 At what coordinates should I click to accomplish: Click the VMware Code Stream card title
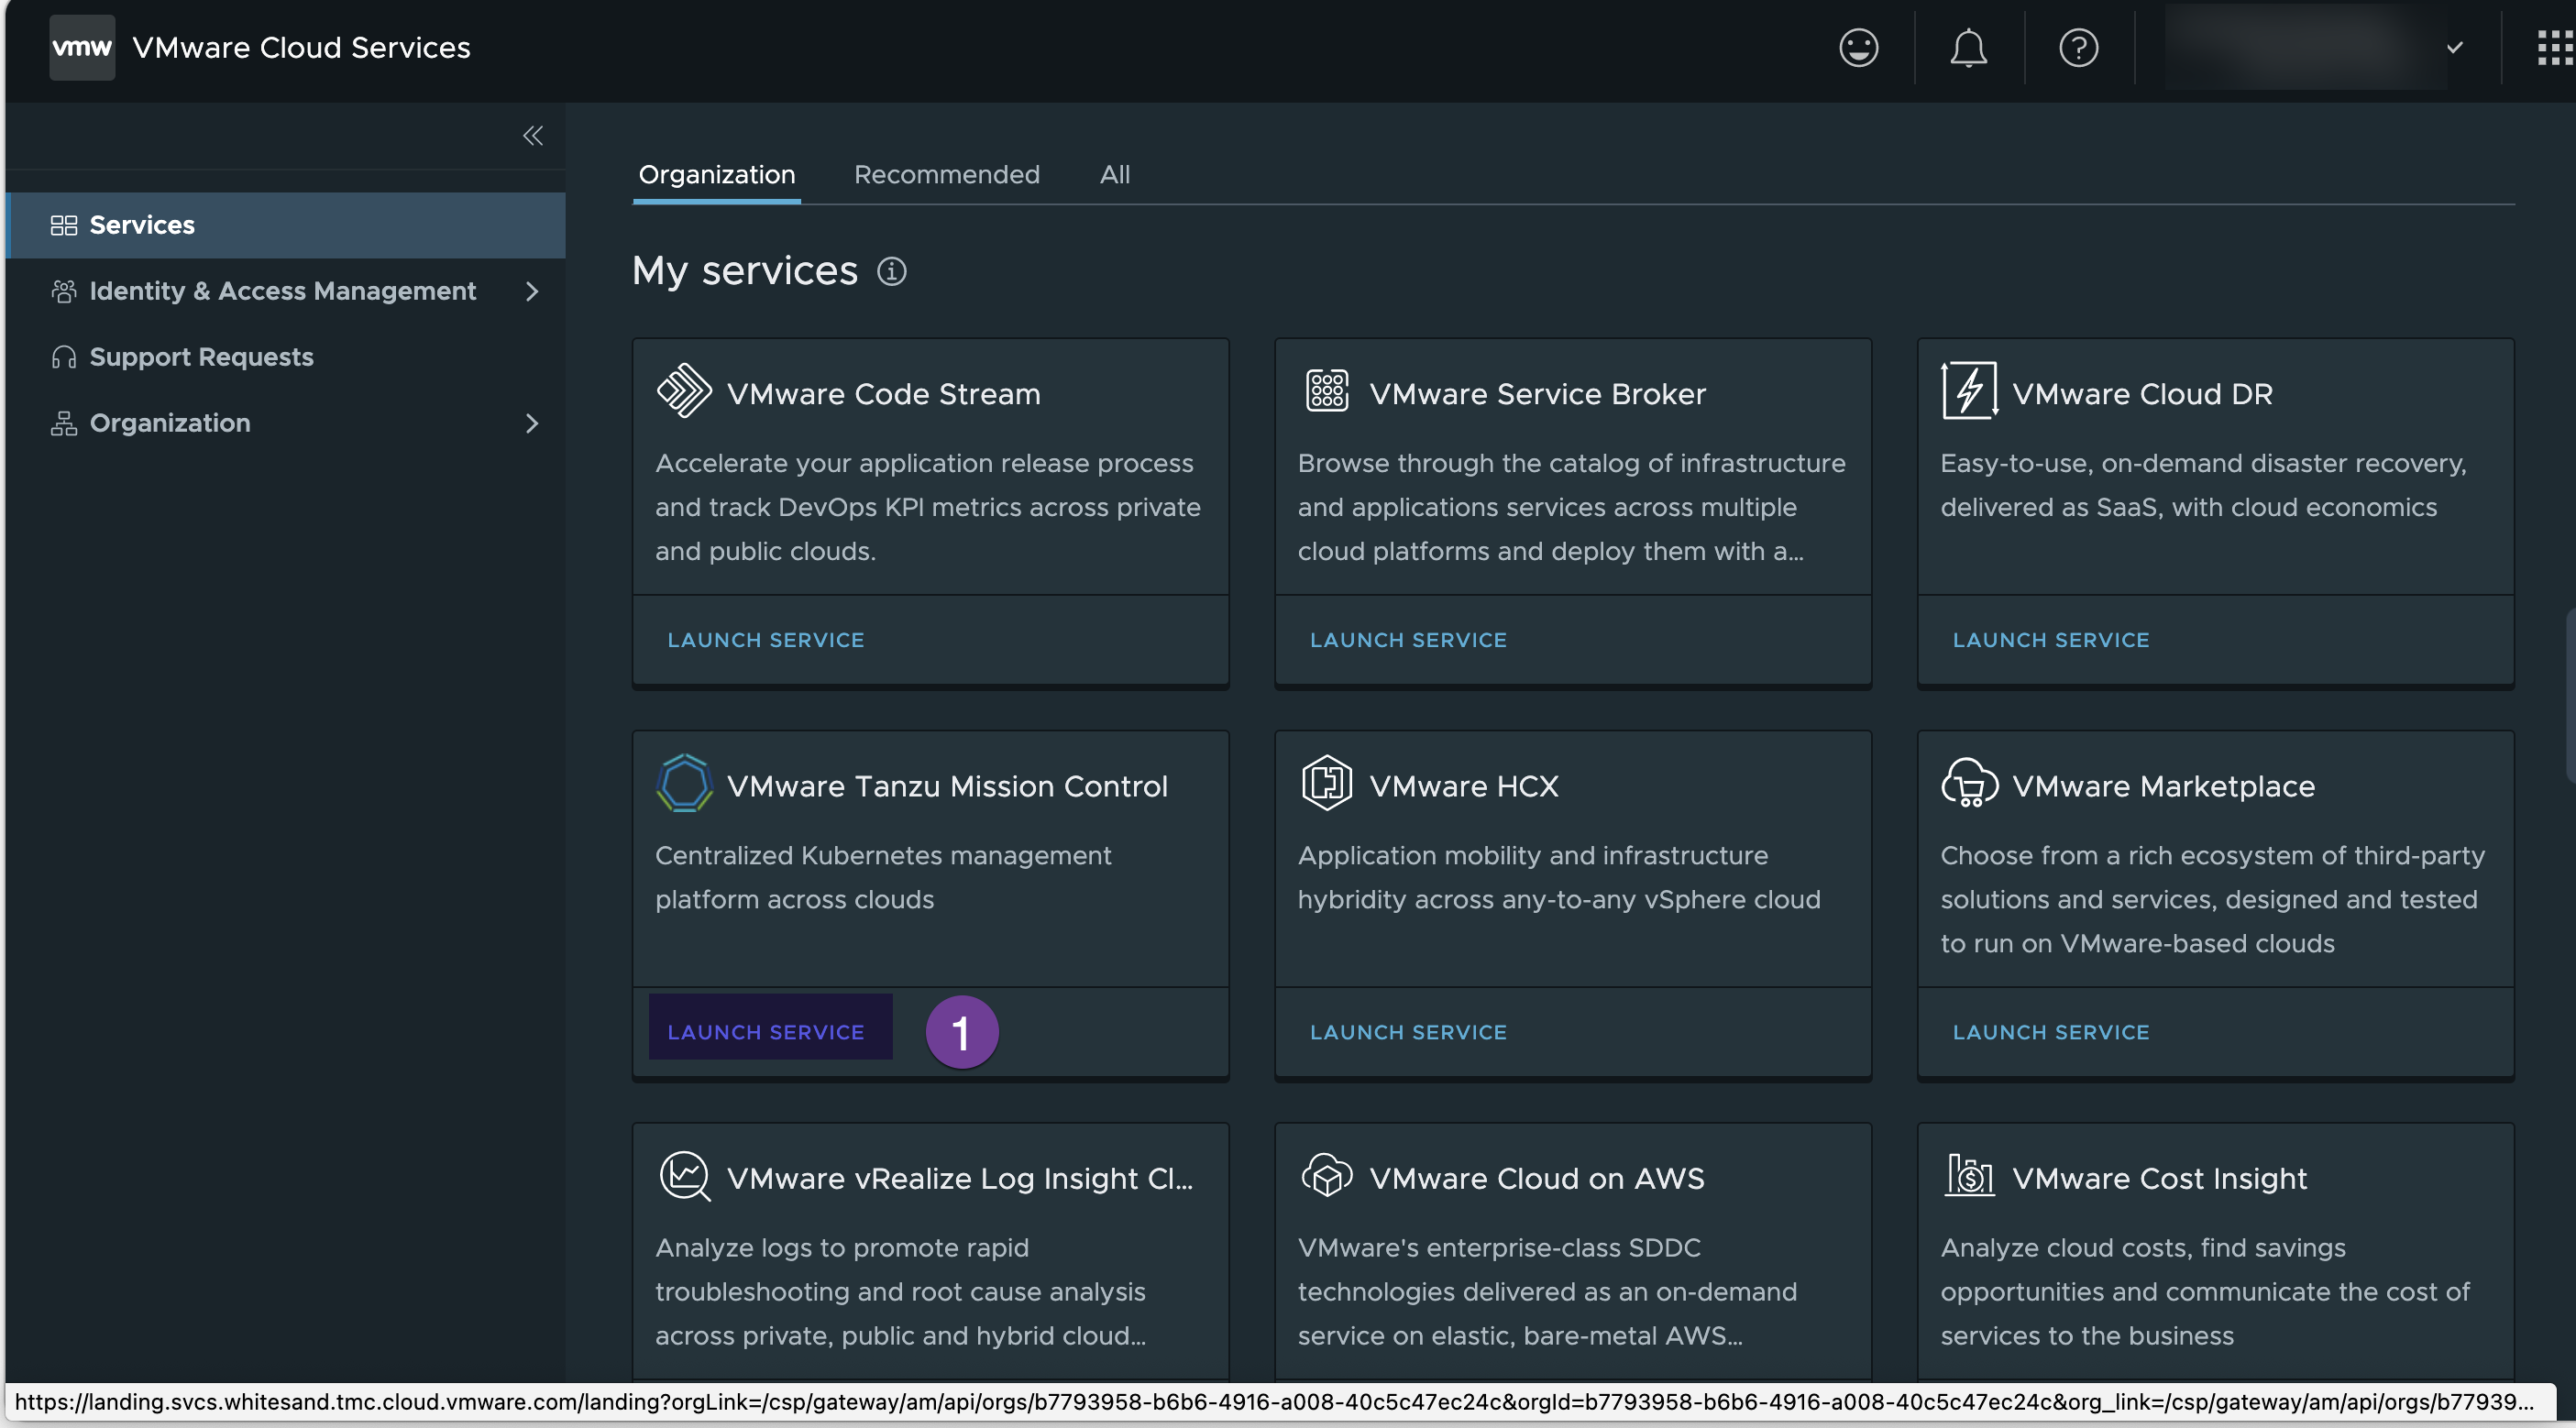coord(883,394)
